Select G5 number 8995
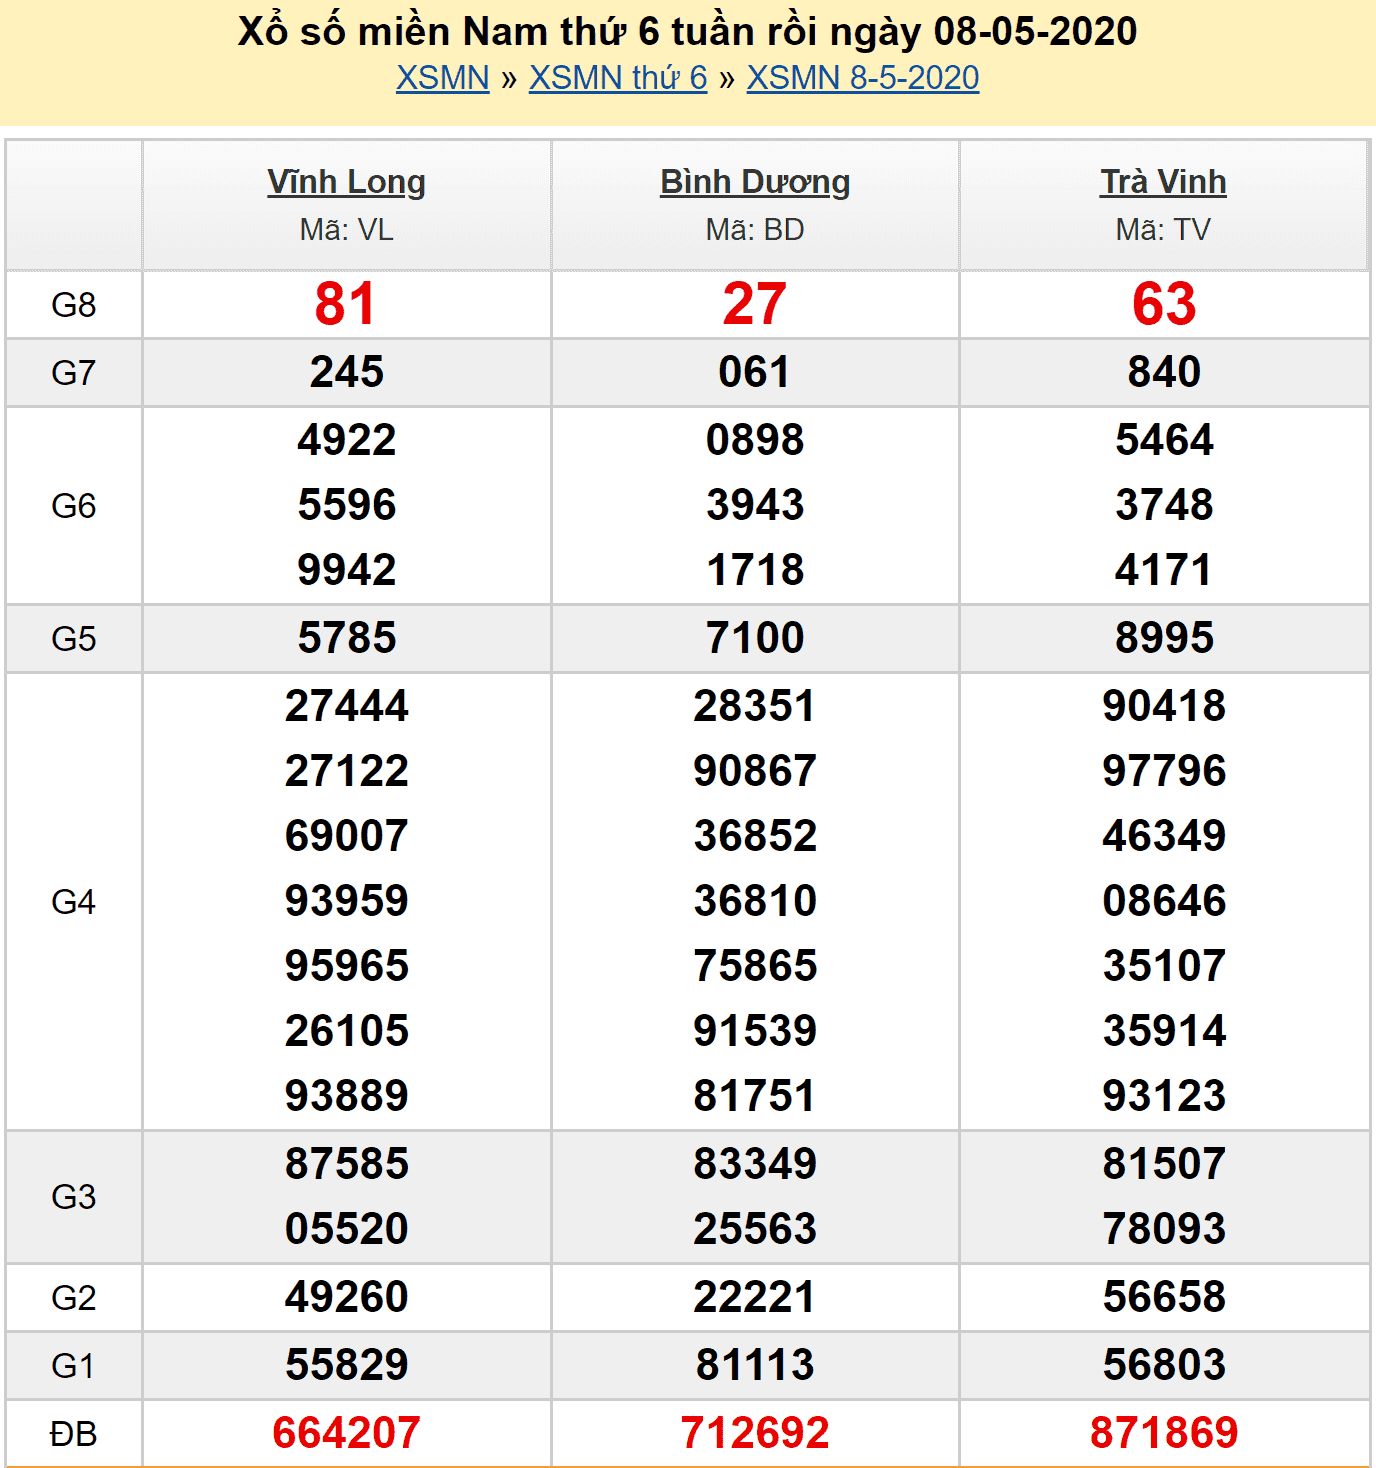Image resolution: width=1376 pixels, height=1468 pixels. 1164,638
